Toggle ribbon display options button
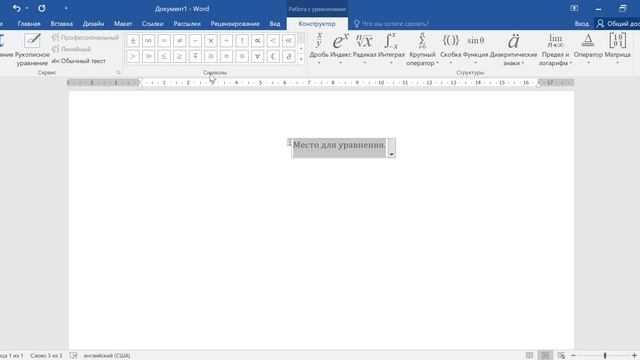Screen dimensions: 640x360 574,8
